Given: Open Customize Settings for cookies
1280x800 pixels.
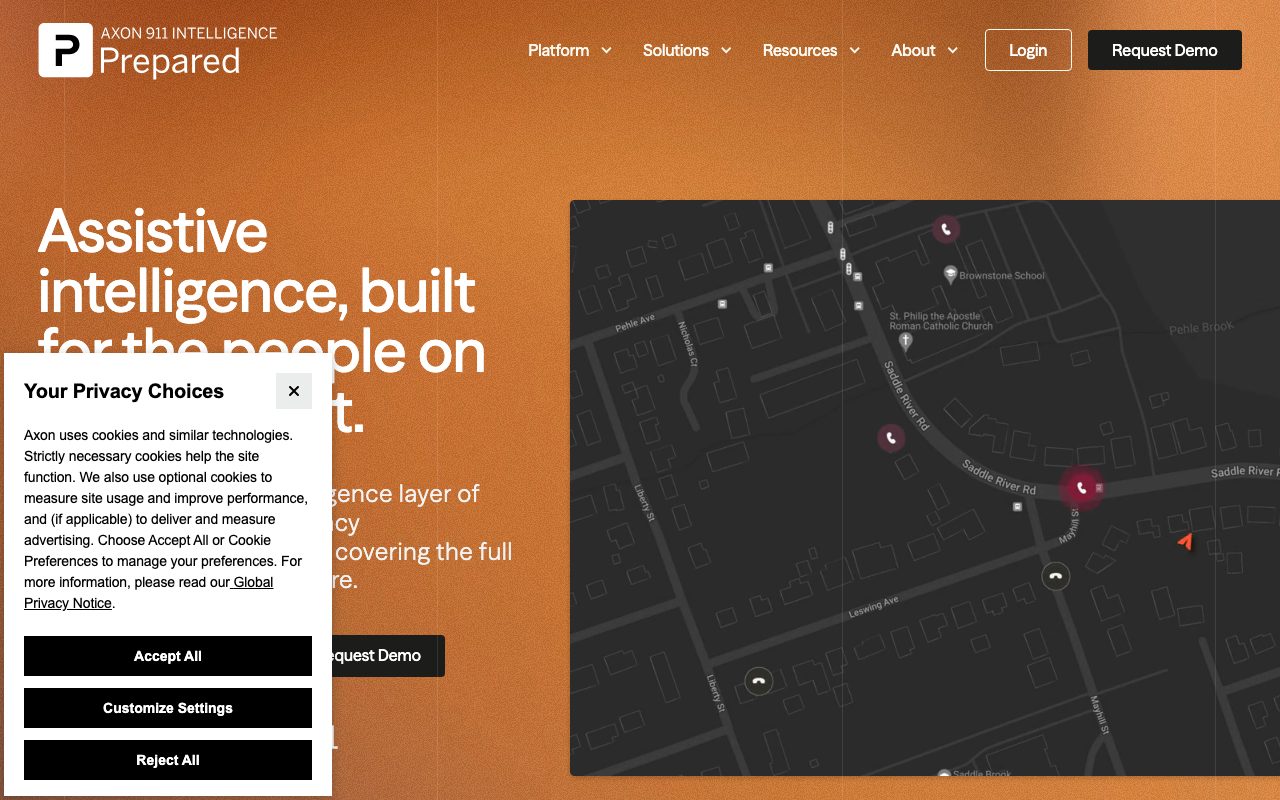Looking at the screenshot, I should click(x=168, y=708).
